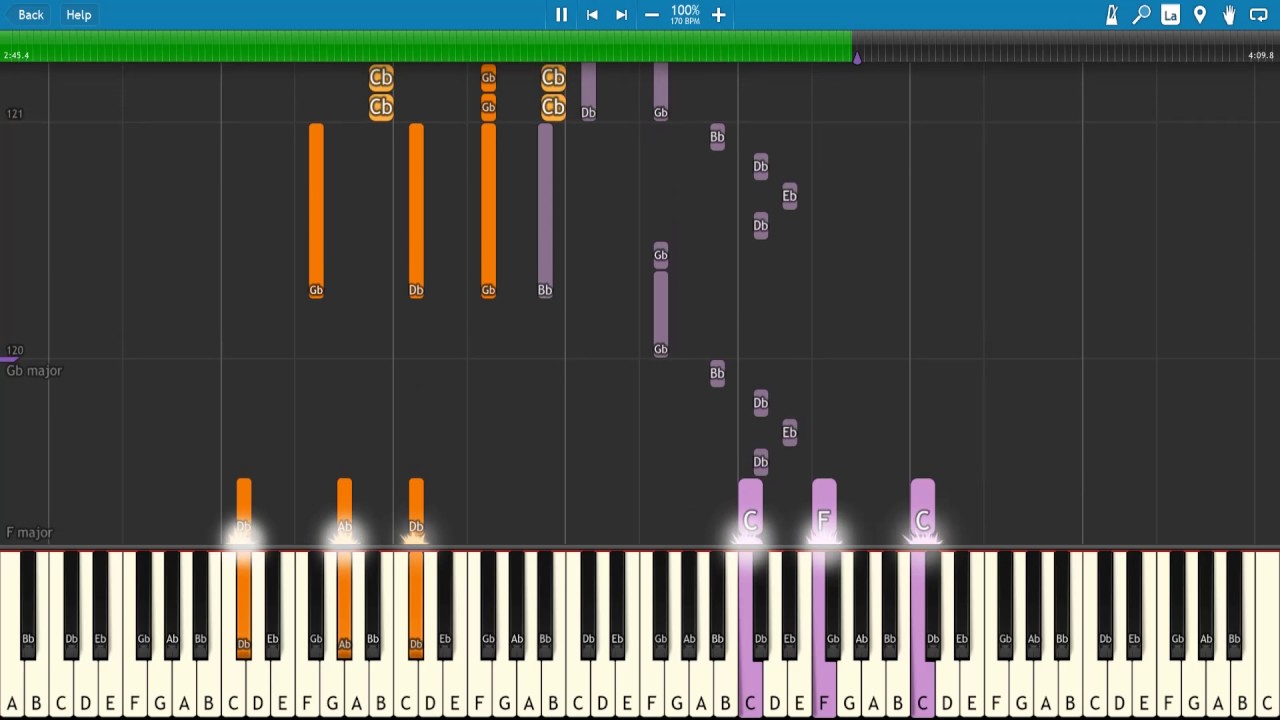Toggle the La note labels icon
This screenshot has height=720, width=1280.
click(1170, 15)
